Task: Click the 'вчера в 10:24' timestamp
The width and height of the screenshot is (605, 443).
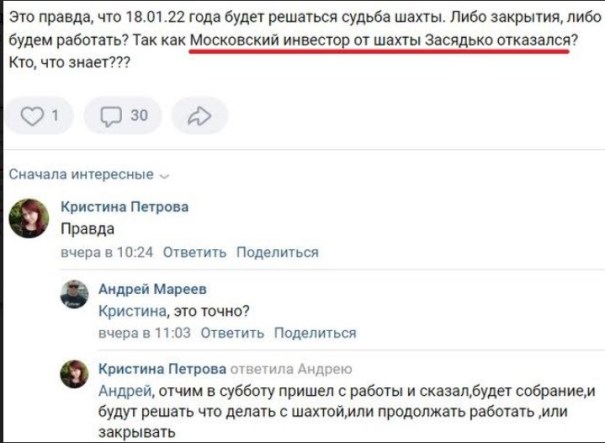Action: click(x=106, y=252)
